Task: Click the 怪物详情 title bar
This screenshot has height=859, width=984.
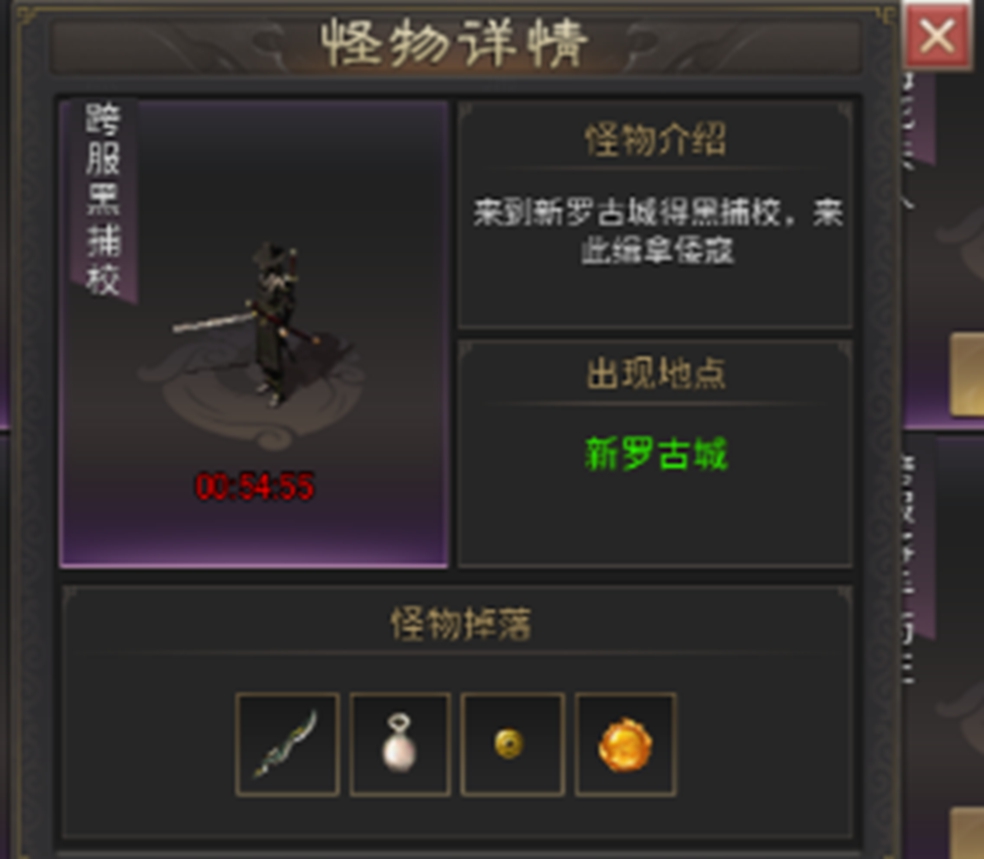Action: point(455,43)
